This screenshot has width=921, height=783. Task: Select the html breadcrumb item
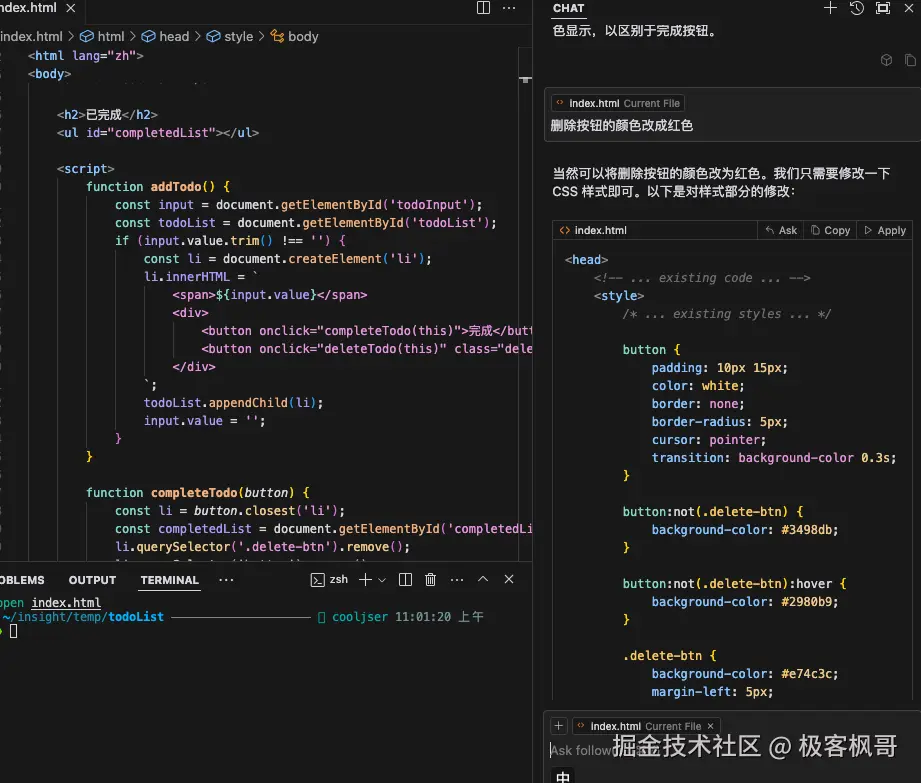[103, 36]
